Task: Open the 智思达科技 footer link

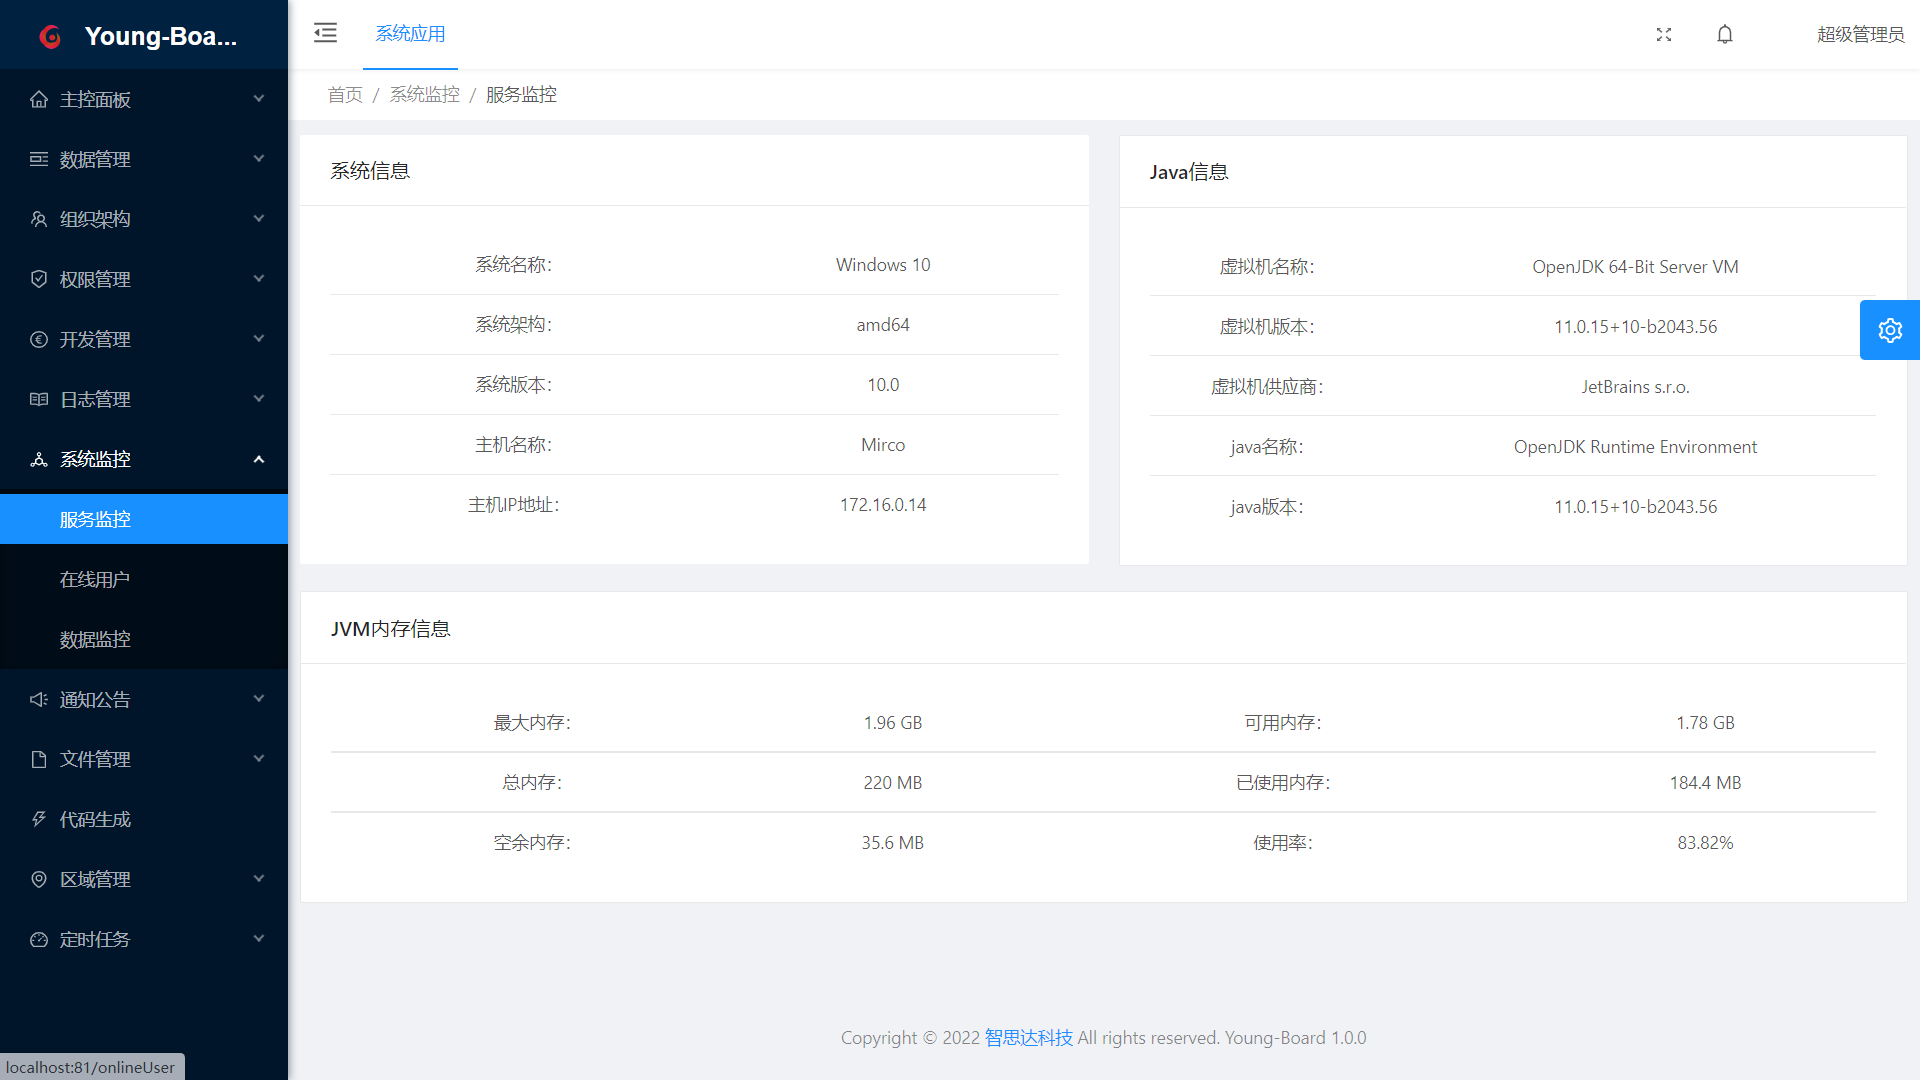Action: 1028,1038
